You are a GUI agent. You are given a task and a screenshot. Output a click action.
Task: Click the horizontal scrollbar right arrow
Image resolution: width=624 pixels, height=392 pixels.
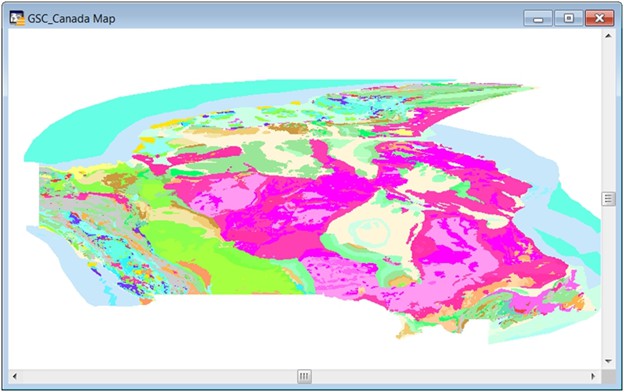(x=593, y=376)
